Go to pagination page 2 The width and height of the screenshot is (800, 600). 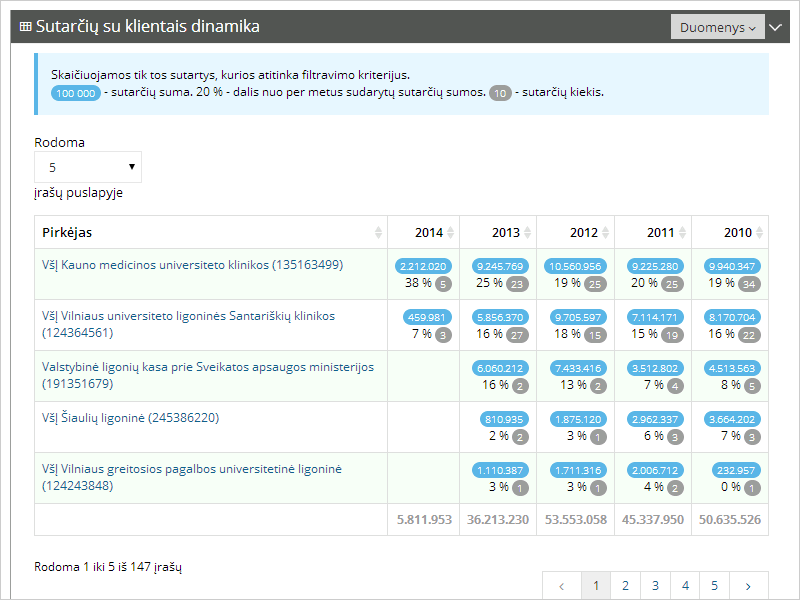pos(625,586)
